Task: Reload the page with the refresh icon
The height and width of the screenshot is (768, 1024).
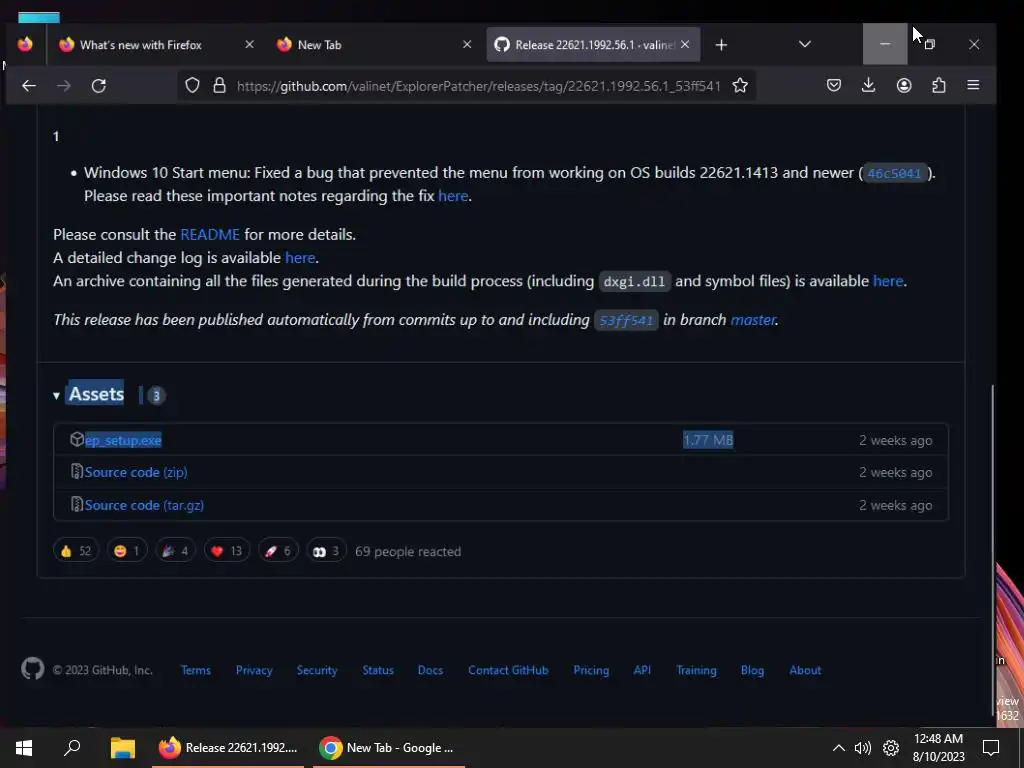Action: 99,86
